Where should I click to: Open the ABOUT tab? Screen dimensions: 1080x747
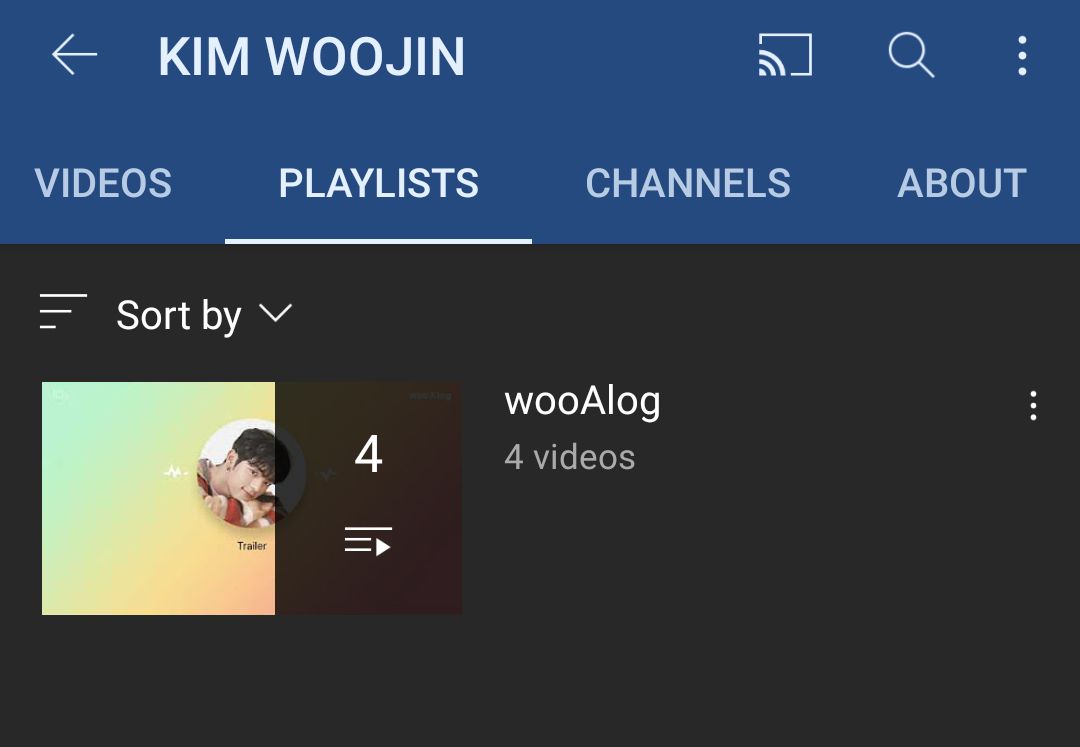(x=962, y=183)
